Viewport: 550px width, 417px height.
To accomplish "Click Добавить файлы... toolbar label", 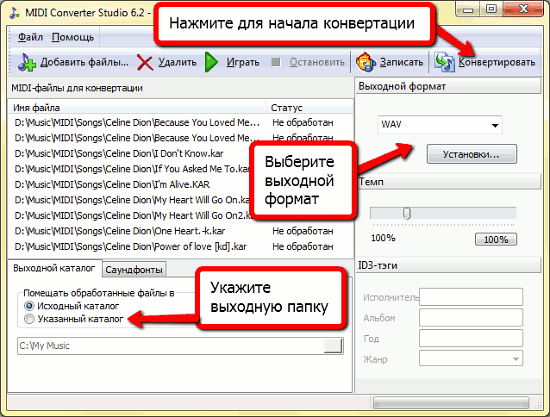I will coord(84,62).
